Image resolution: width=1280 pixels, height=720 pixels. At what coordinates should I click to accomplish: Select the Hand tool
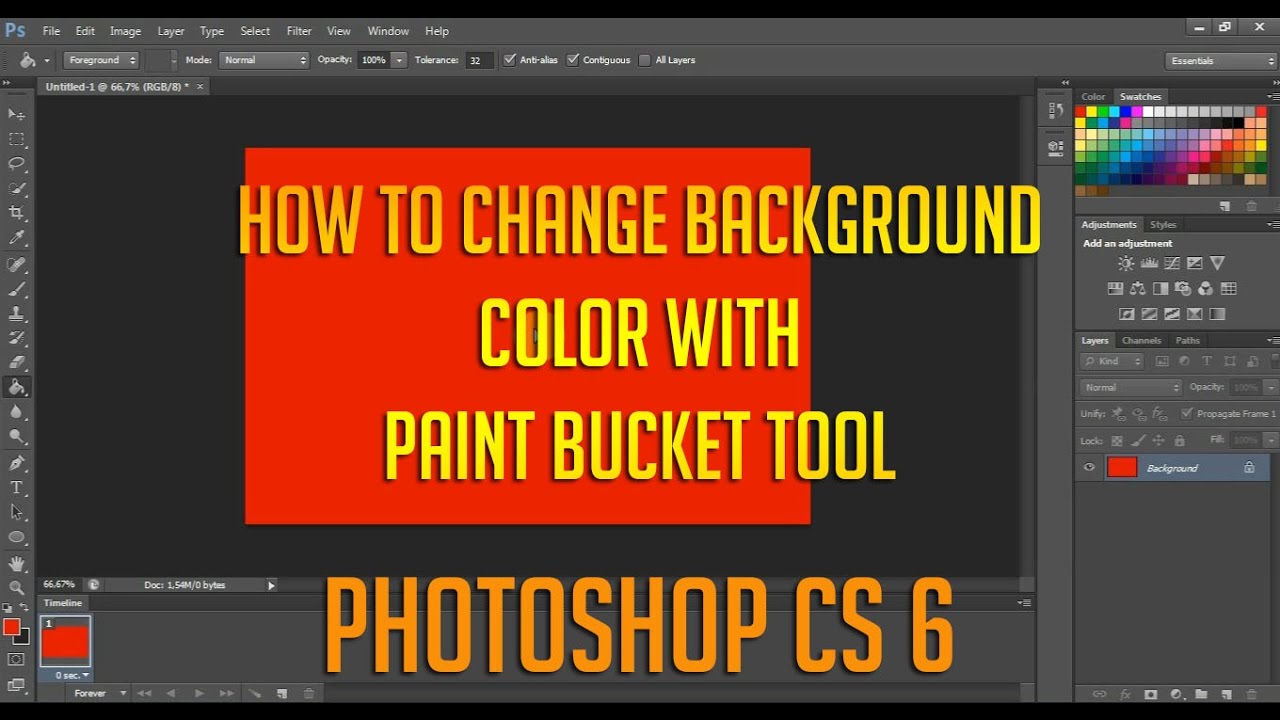point(16,564)
